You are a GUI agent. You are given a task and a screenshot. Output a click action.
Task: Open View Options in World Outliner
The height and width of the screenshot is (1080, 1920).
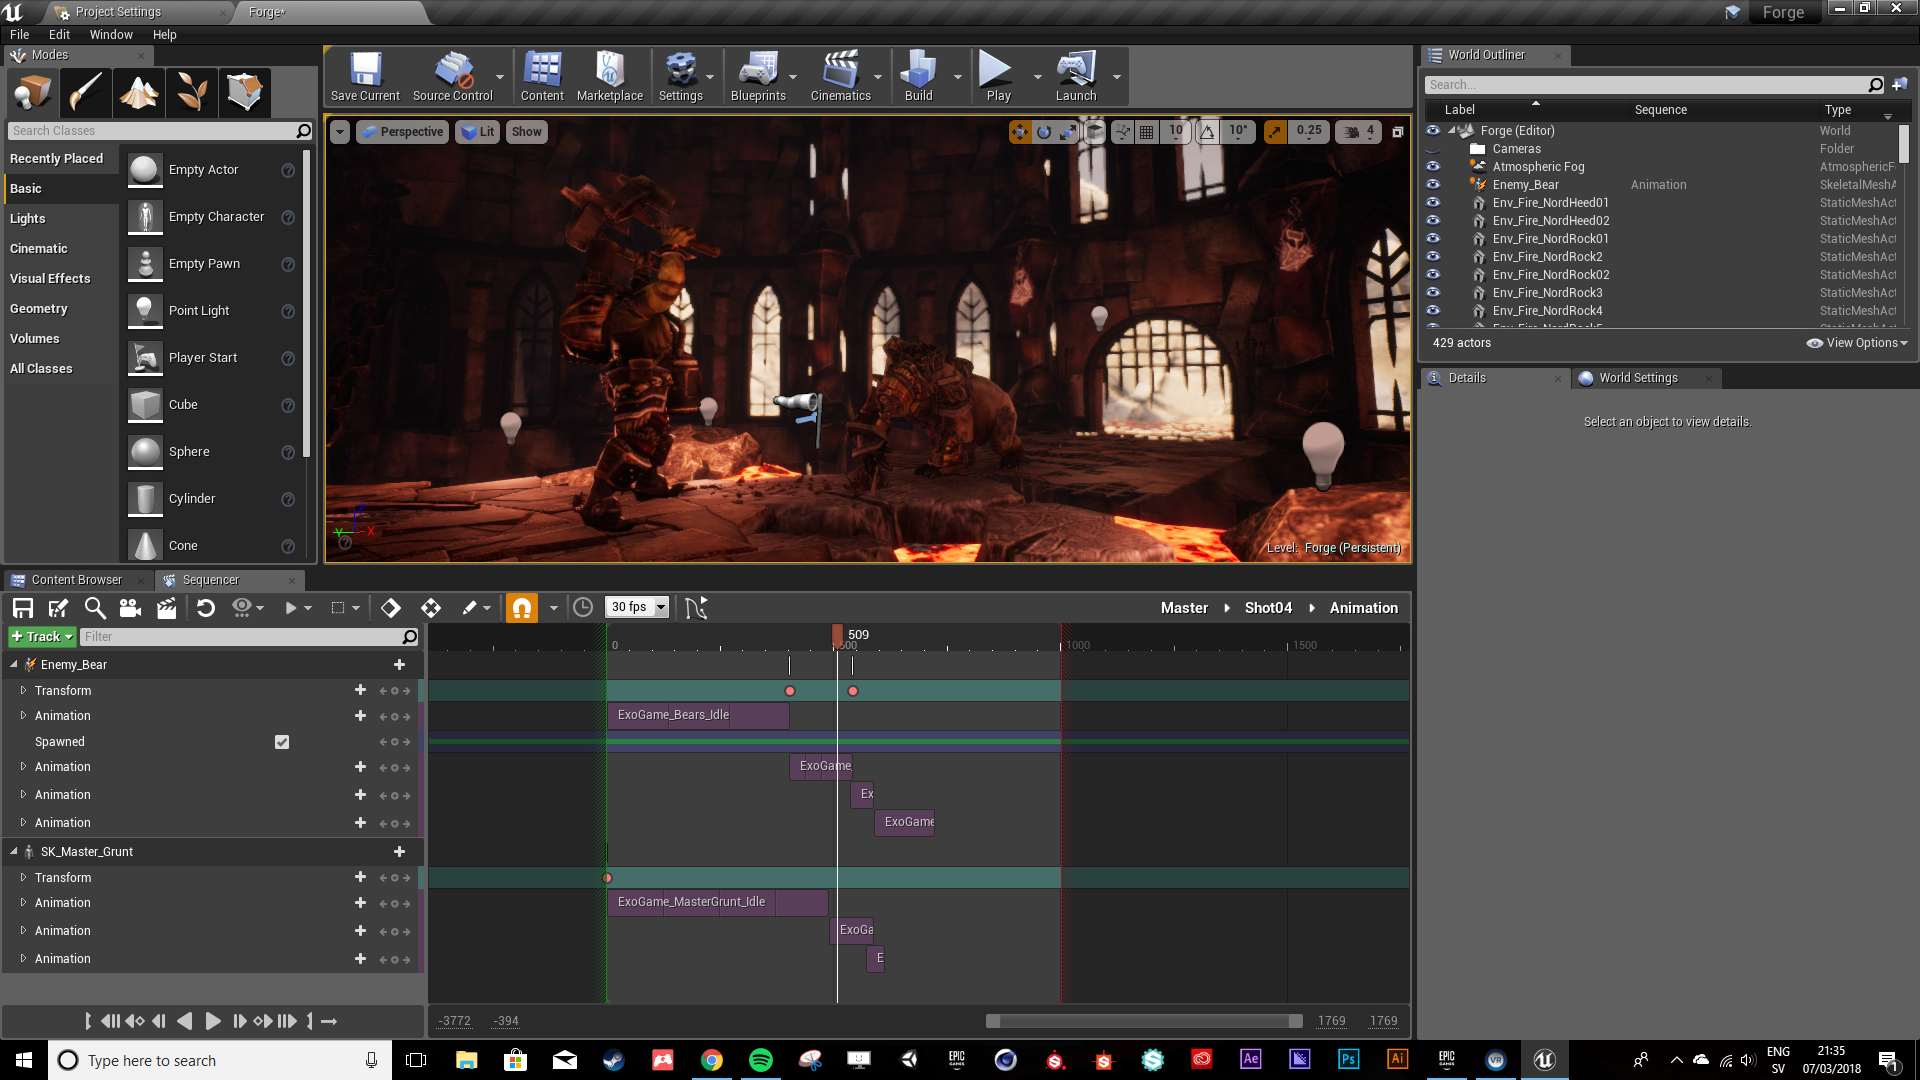[1857, 343]
